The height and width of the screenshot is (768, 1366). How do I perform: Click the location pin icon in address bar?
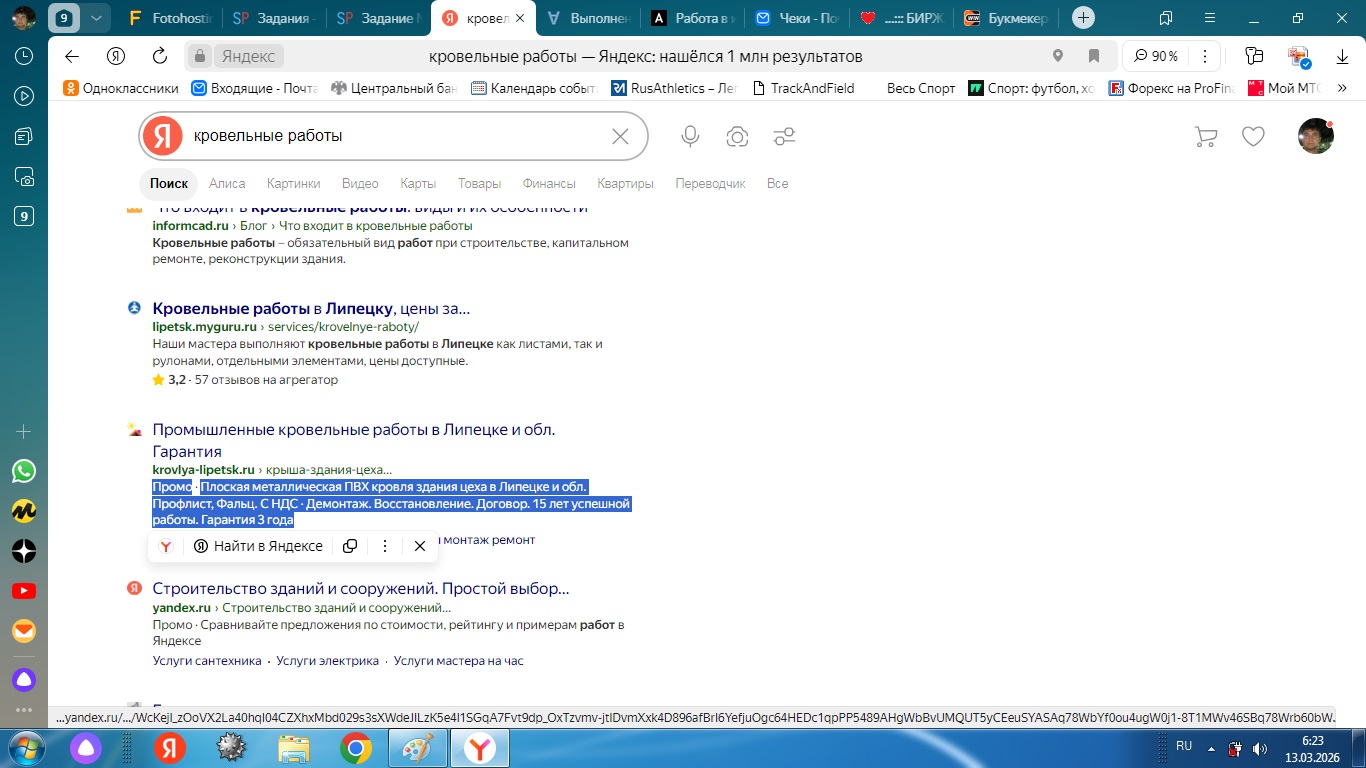[x=1058, y=56]
